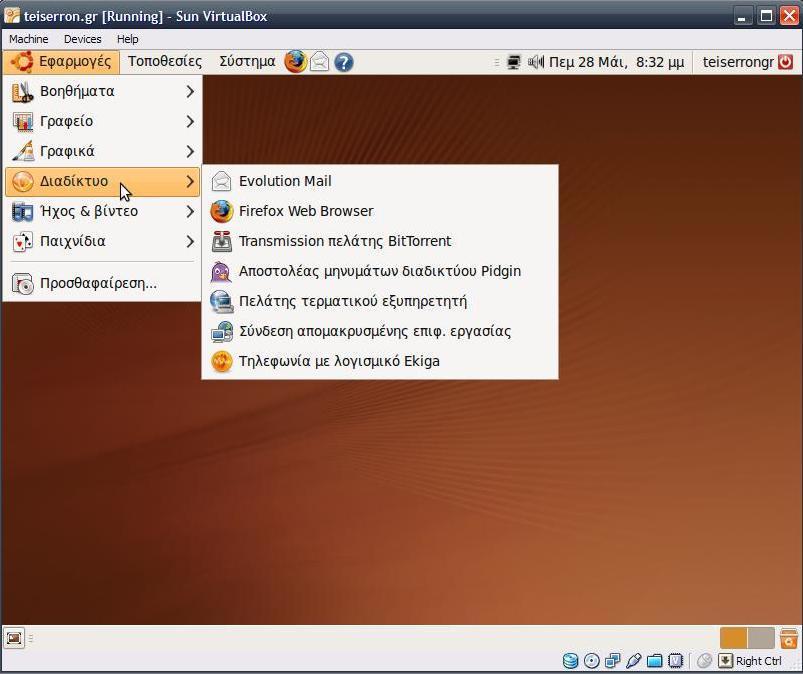
Task: Launch Firefox Web Browser from submenu
Action: tap(380, 212)
